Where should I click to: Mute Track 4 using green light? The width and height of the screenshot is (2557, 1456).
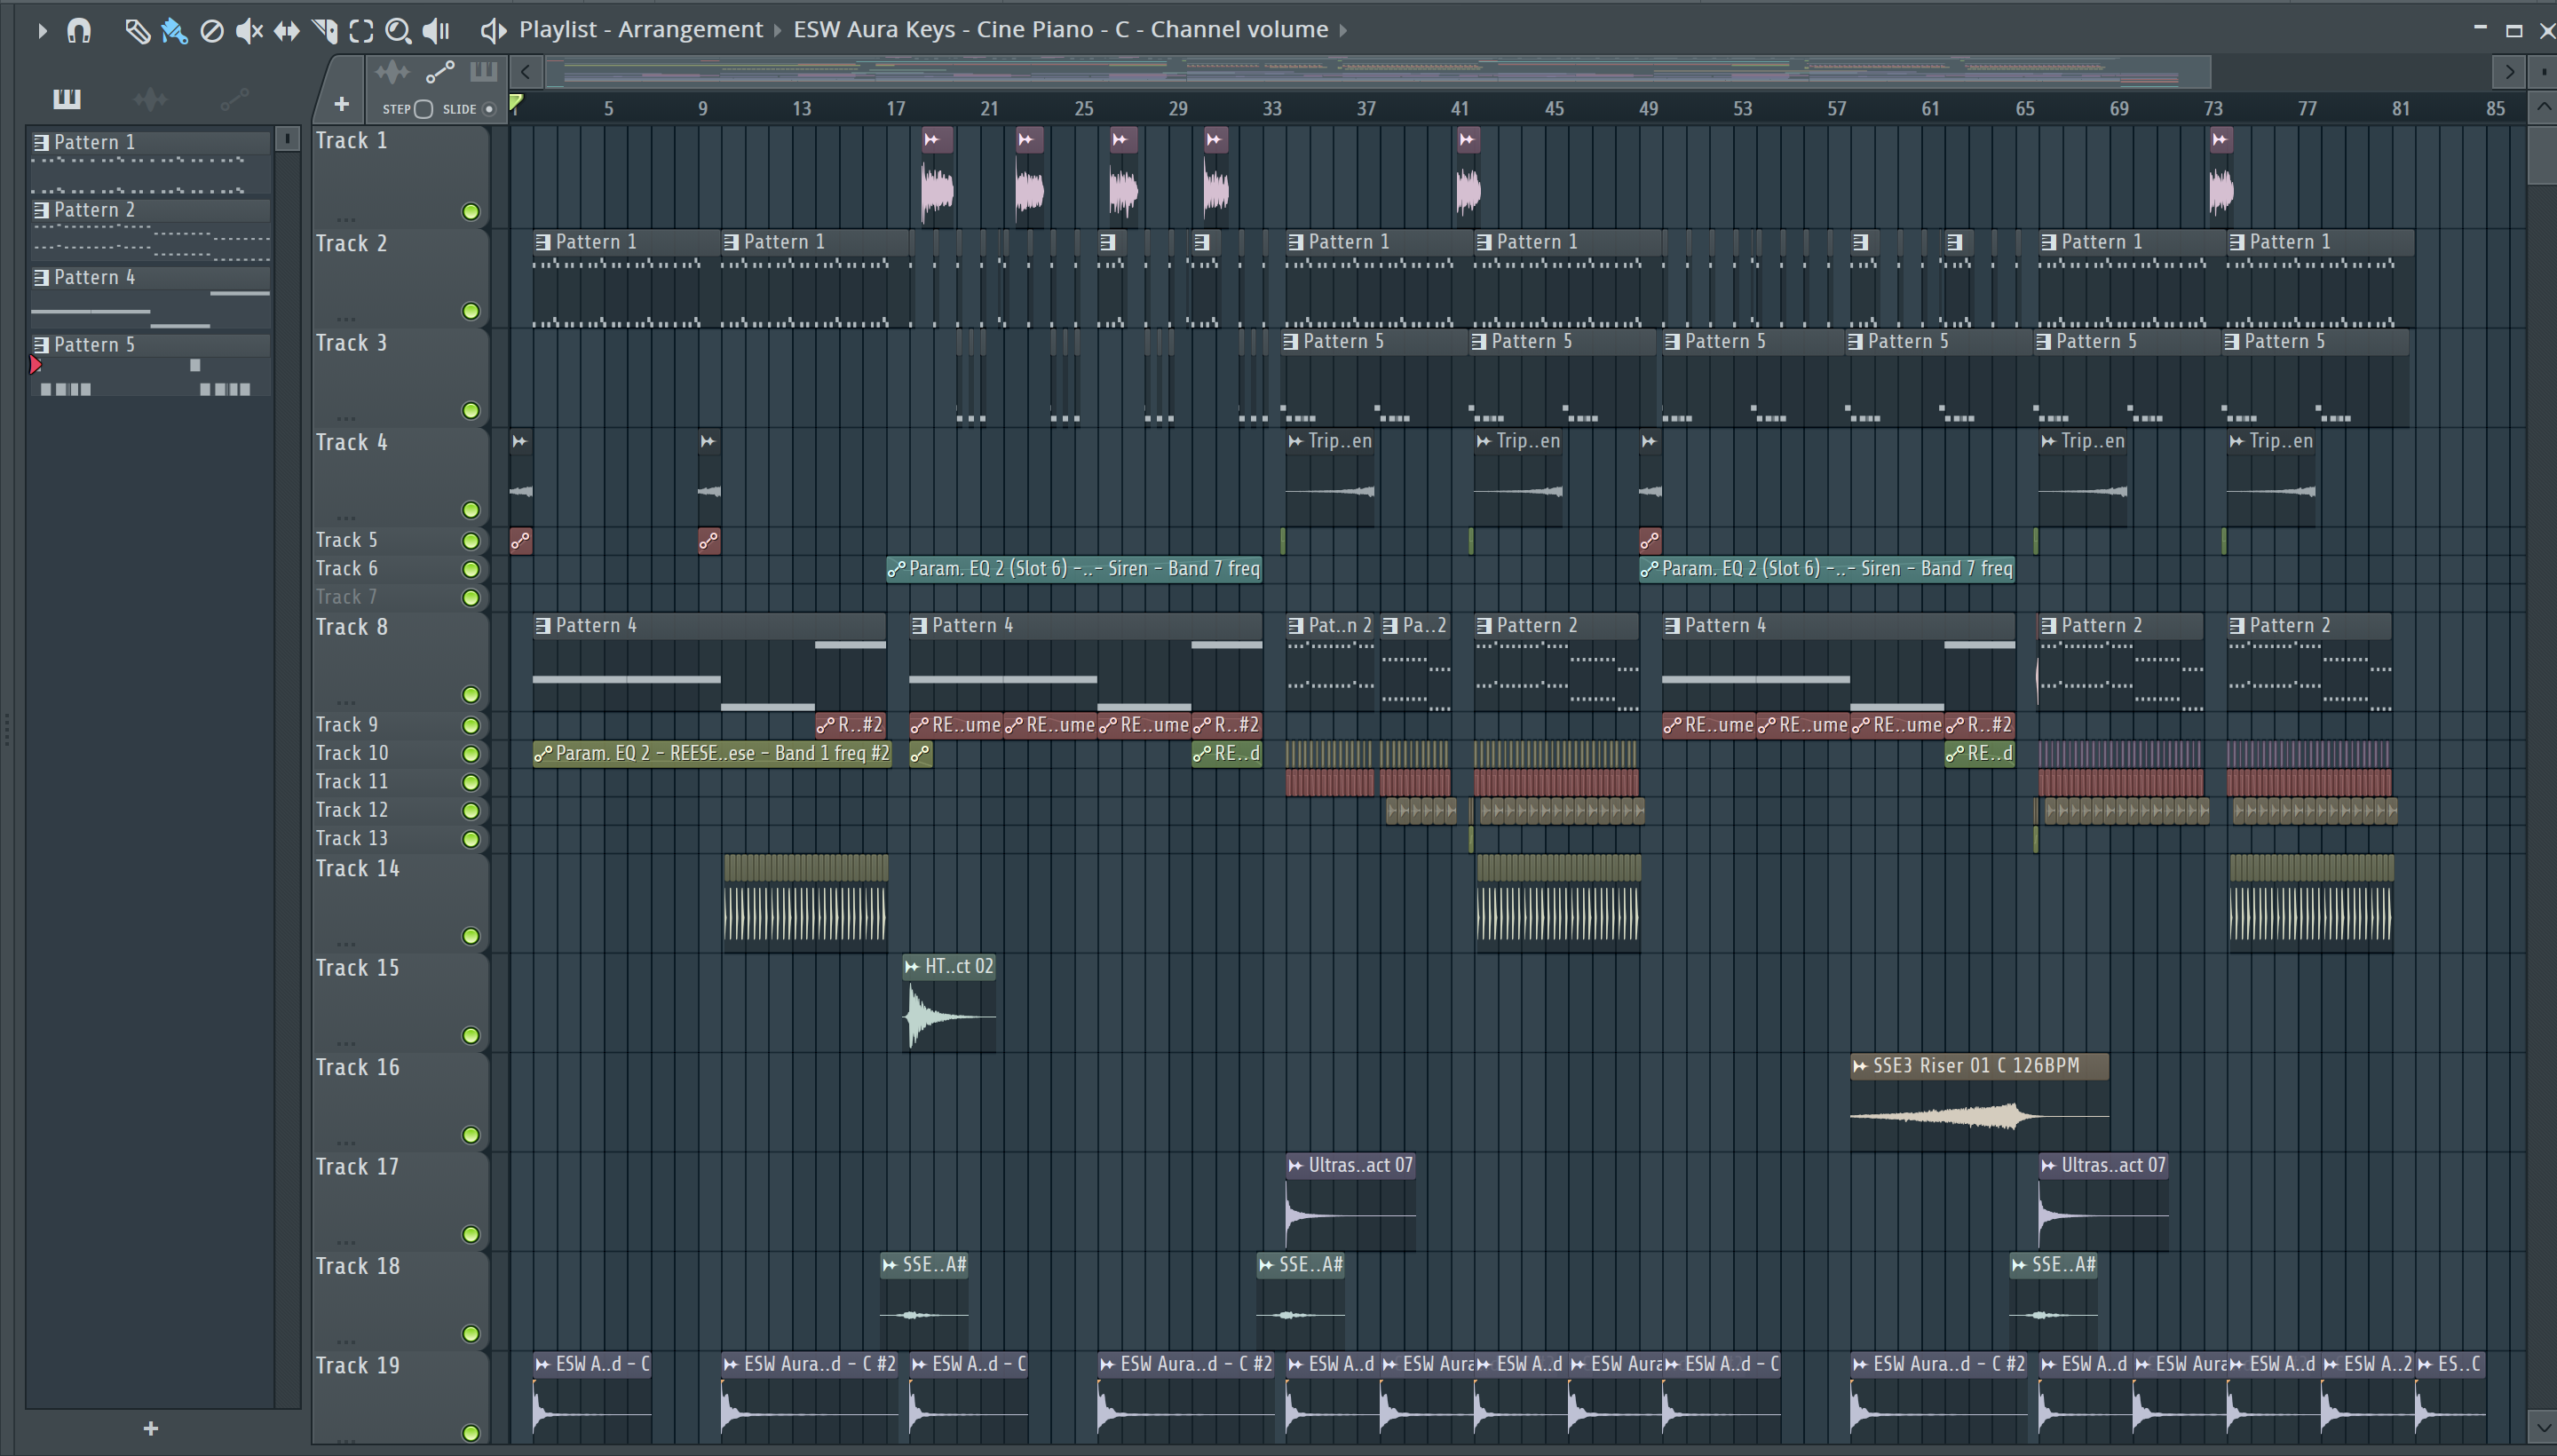470,510
